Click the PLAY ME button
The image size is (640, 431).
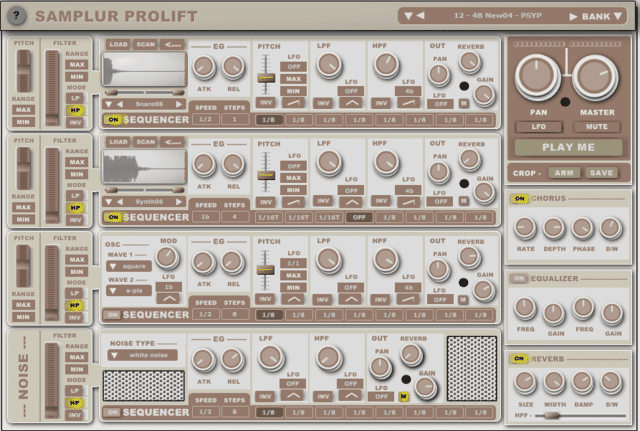(568, 147)
